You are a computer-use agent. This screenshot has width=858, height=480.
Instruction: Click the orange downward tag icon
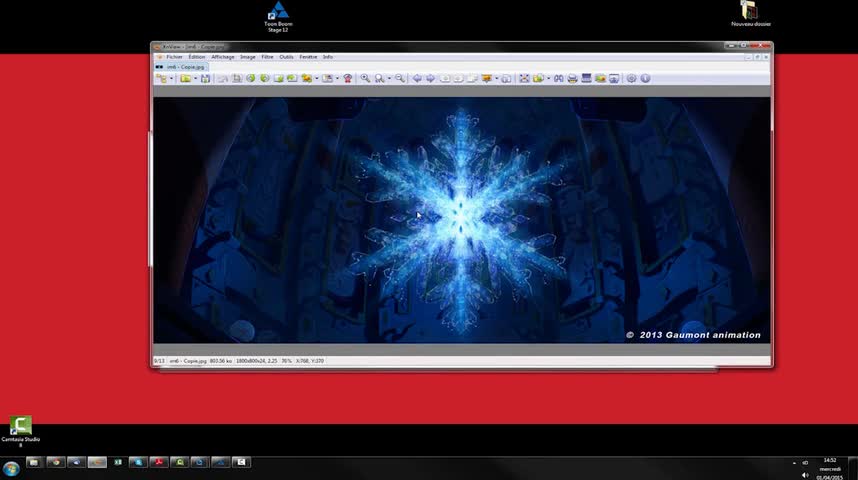click(x=486, y=79)
